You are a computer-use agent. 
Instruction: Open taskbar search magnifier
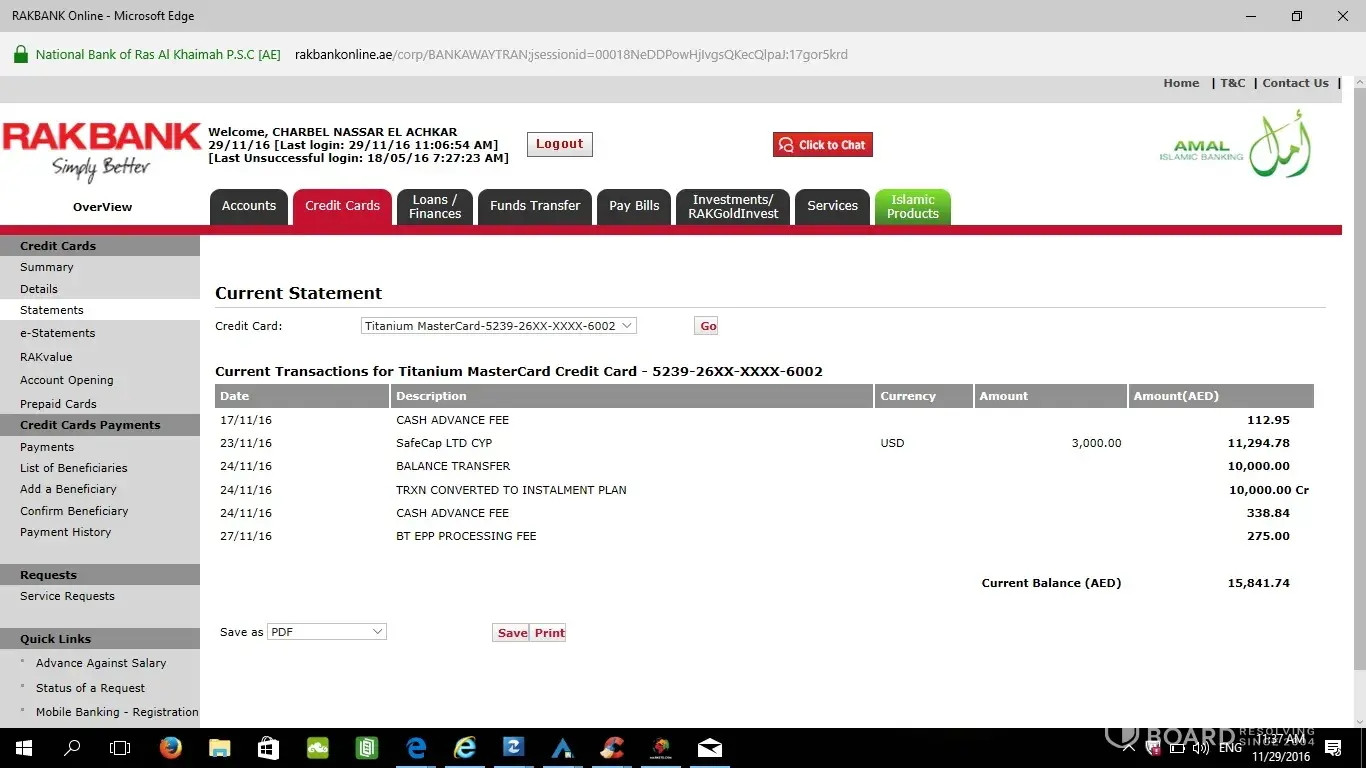pos(72,747)
